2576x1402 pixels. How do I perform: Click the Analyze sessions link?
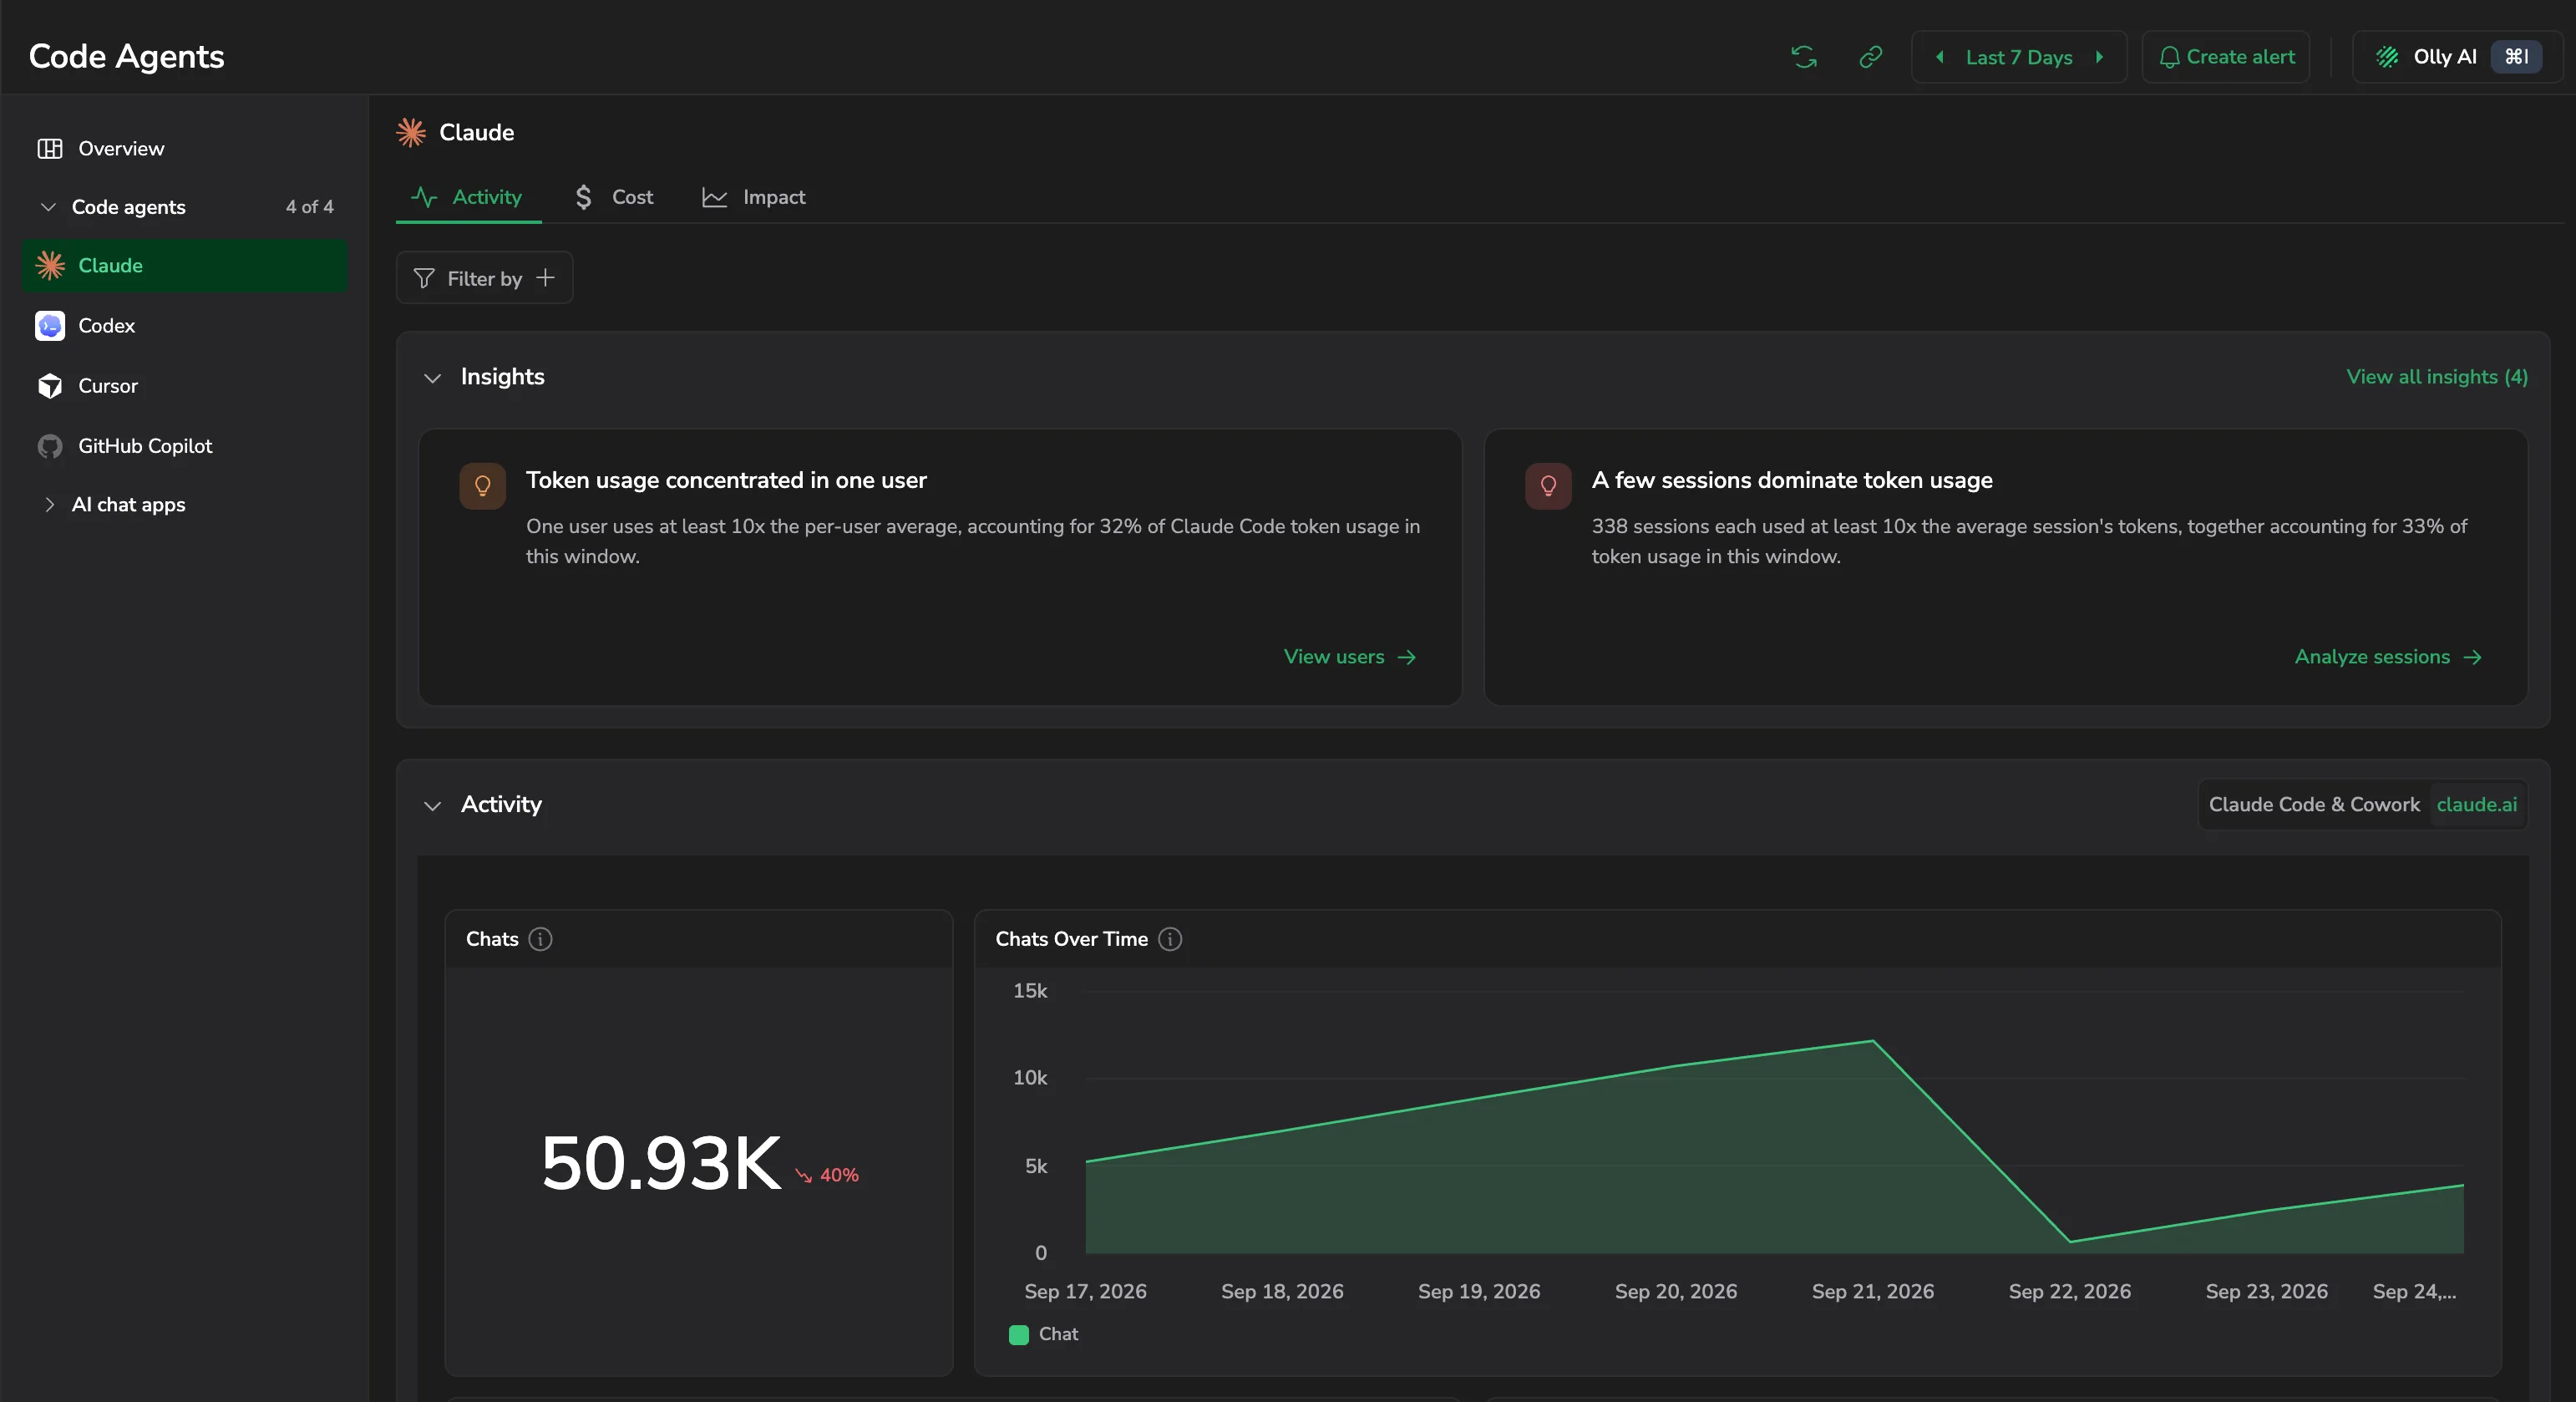click(2388, 657)
